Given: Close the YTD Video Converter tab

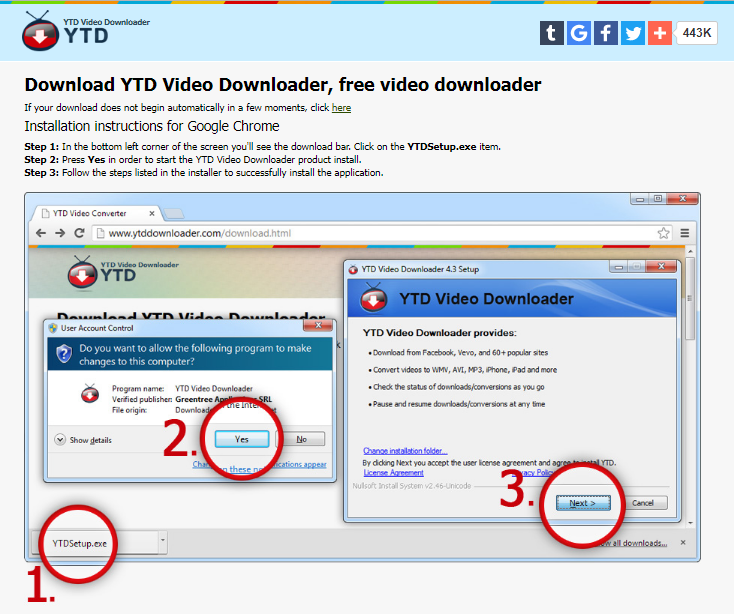Looking at the screenshot, I should (x=152, y=213).
